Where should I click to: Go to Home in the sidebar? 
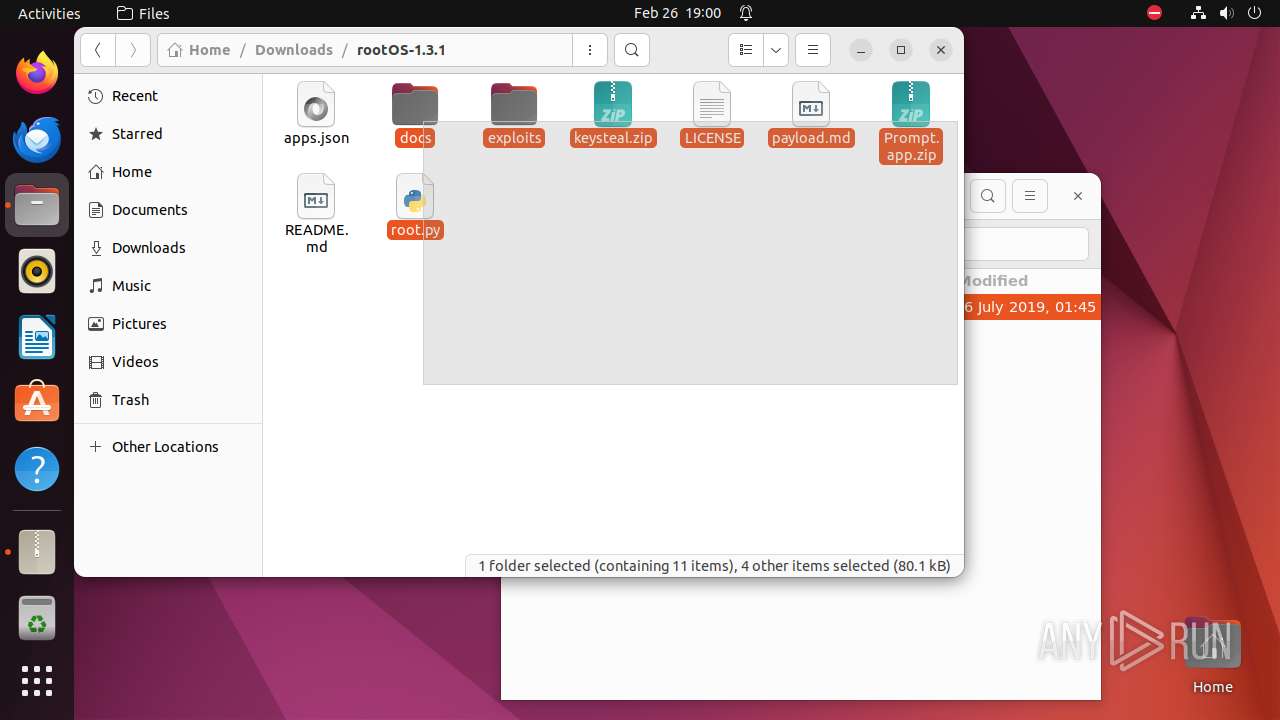click(168, 172)
